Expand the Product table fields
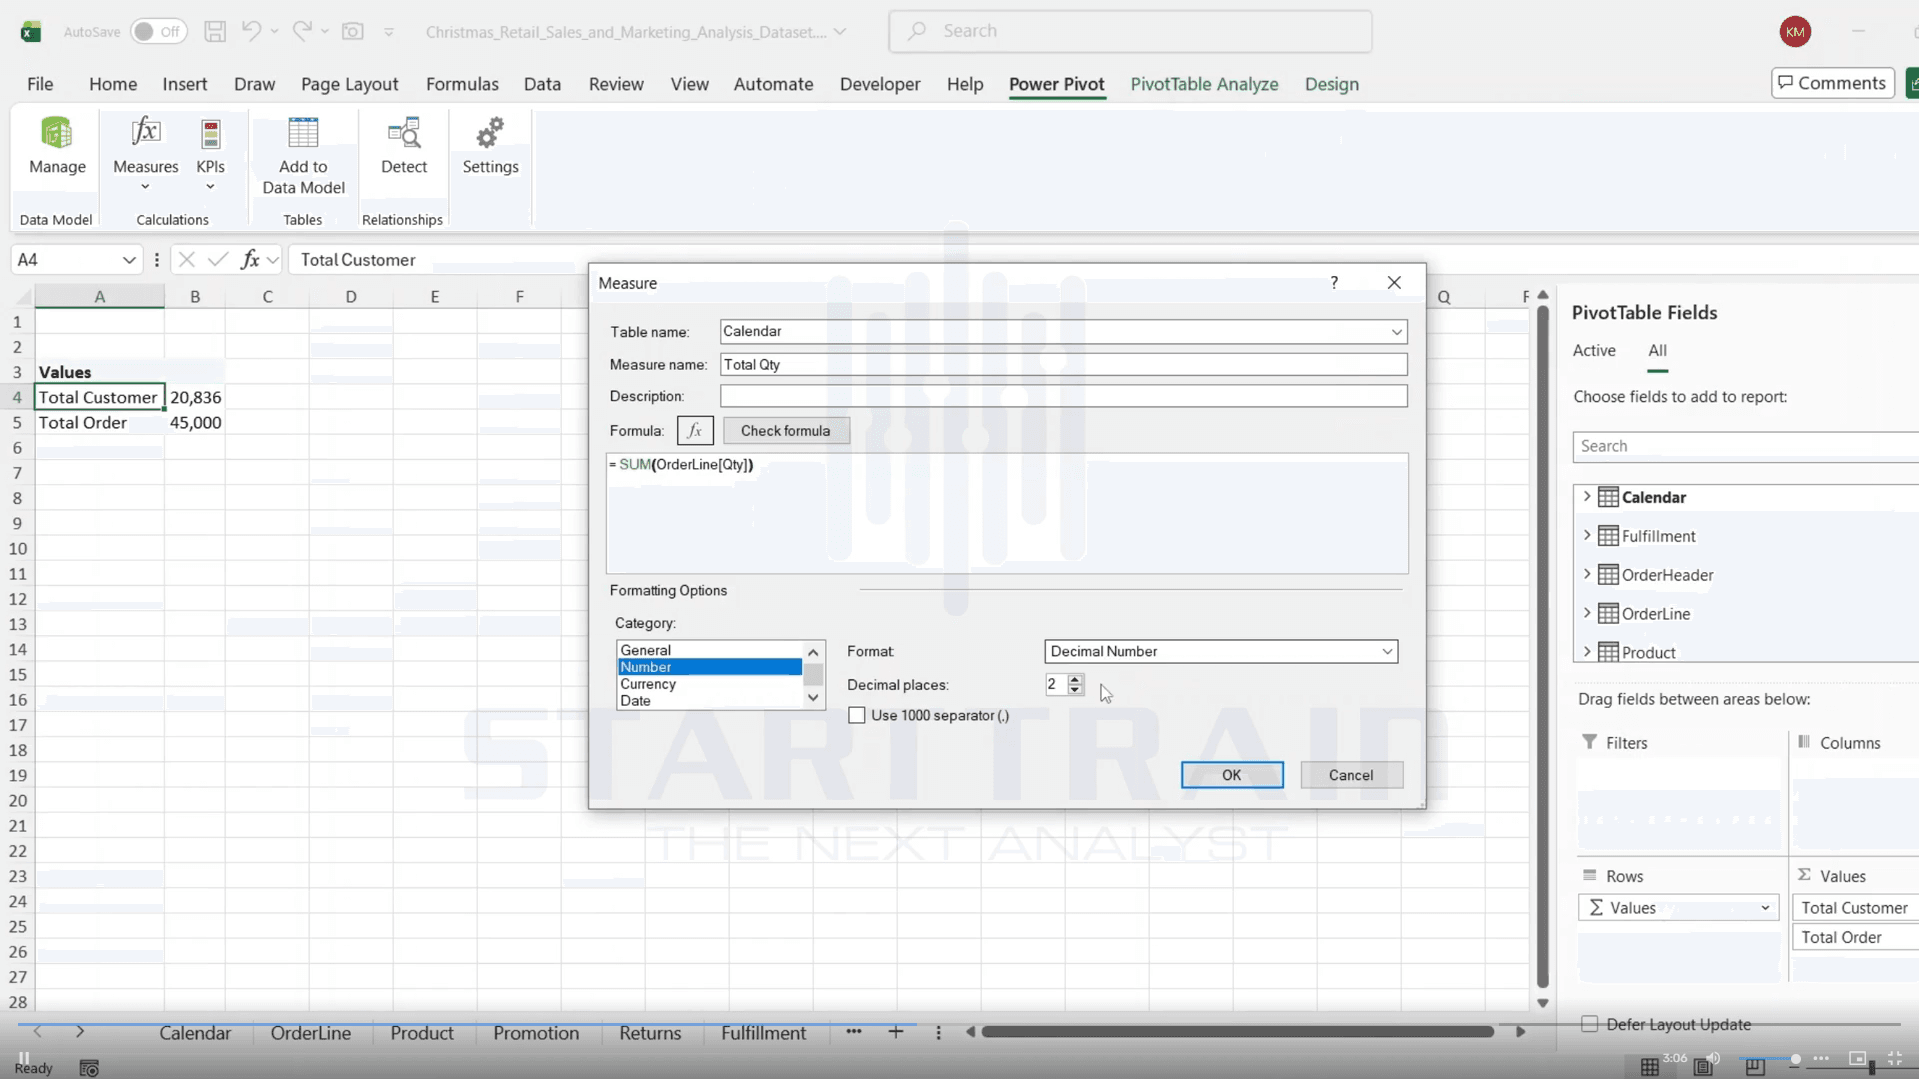Viewport: 1919px width, 1079px height. 1587,652
